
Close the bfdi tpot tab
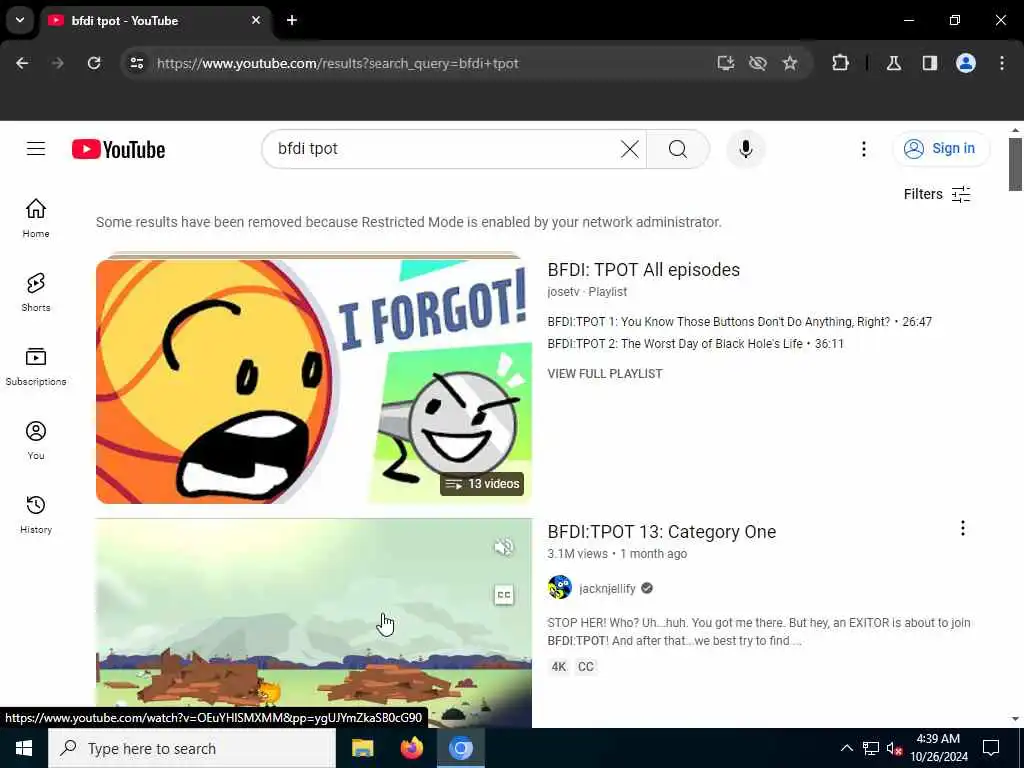click(x=256, y=20)
